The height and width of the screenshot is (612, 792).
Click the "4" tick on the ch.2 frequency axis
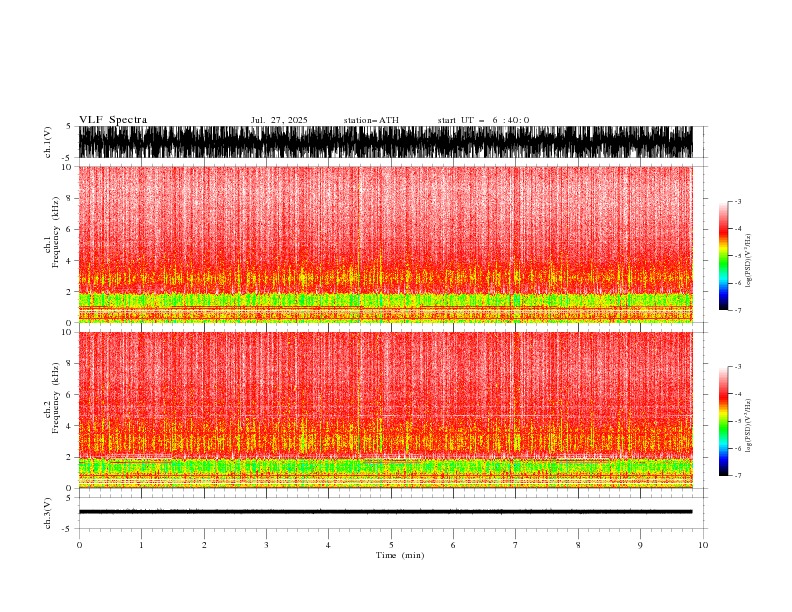[x=69, y=426]
